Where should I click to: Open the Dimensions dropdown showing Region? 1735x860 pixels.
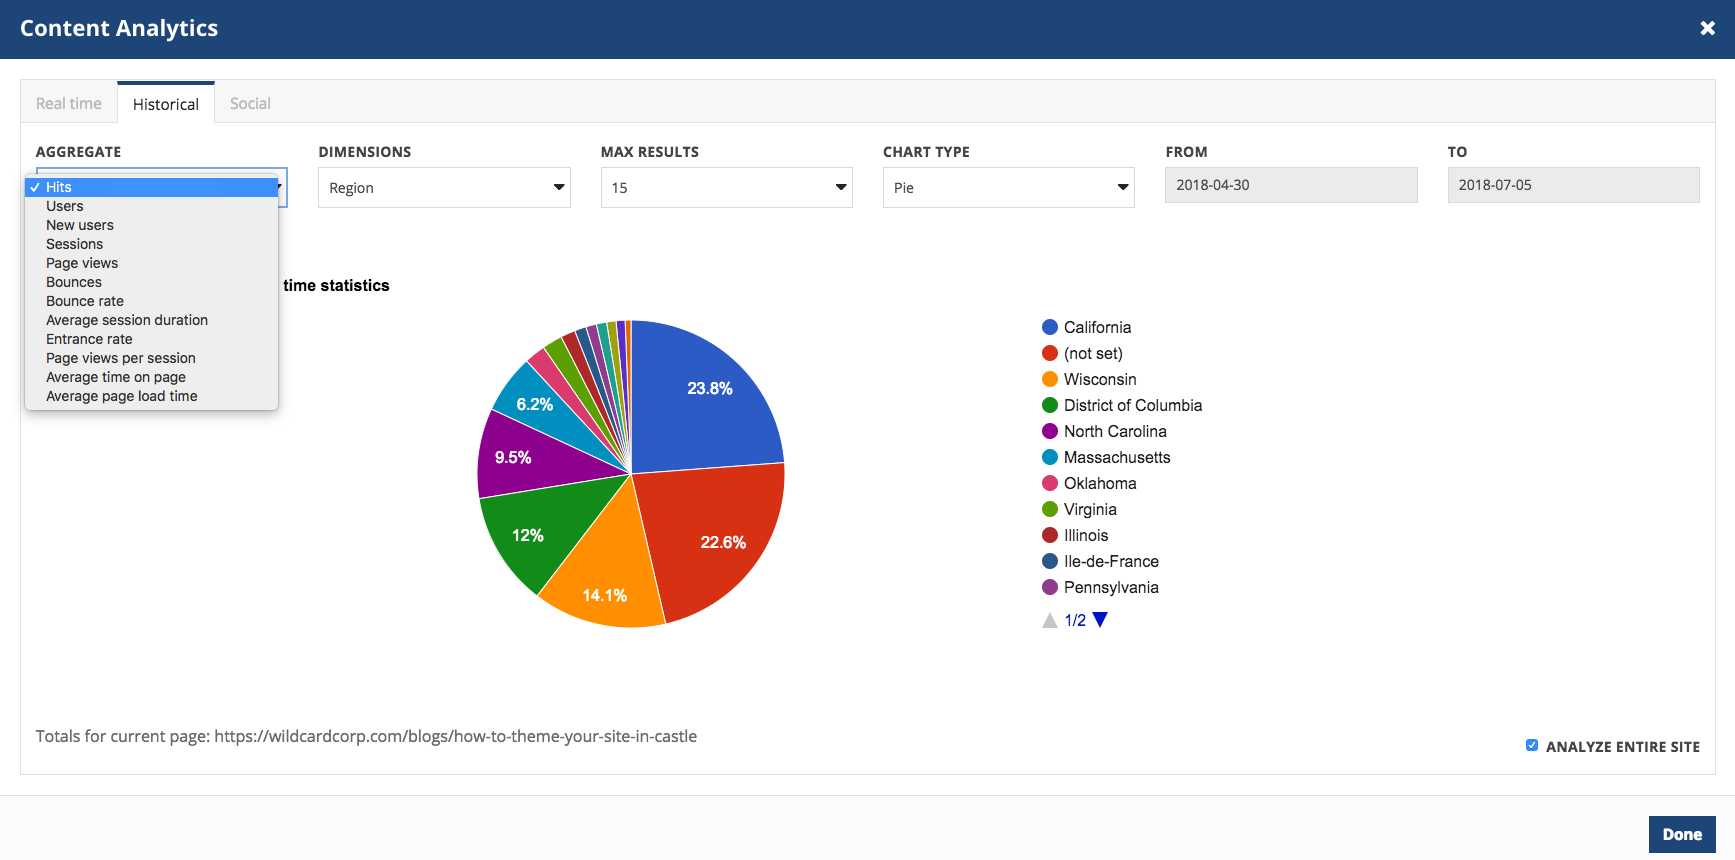(x=444, y=187)
